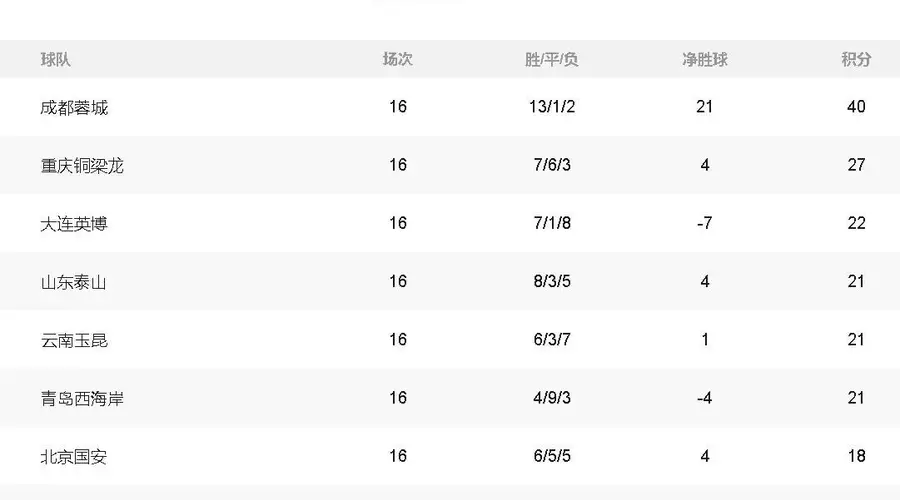Click the 胜/平/负 column header
This screenshot has width=900, height=500.
click(552, 59)
